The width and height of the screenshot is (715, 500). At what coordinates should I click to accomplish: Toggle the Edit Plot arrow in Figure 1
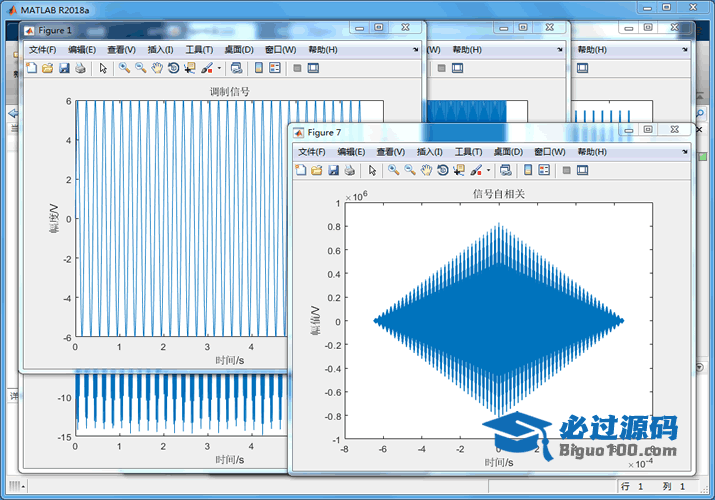pos(103,68)
